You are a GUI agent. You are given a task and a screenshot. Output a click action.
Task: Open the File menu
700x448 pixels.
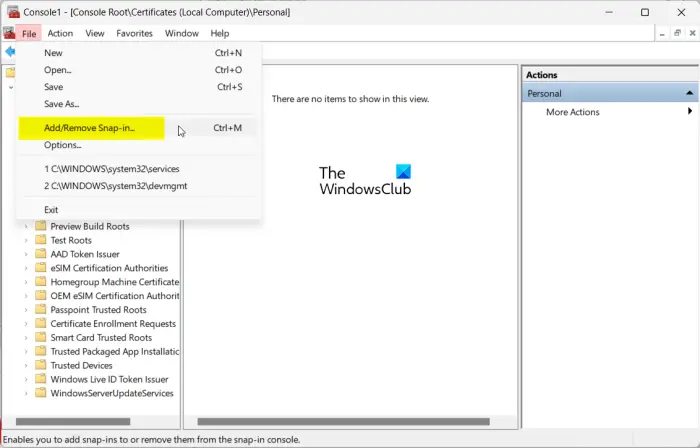coord(29,33)
